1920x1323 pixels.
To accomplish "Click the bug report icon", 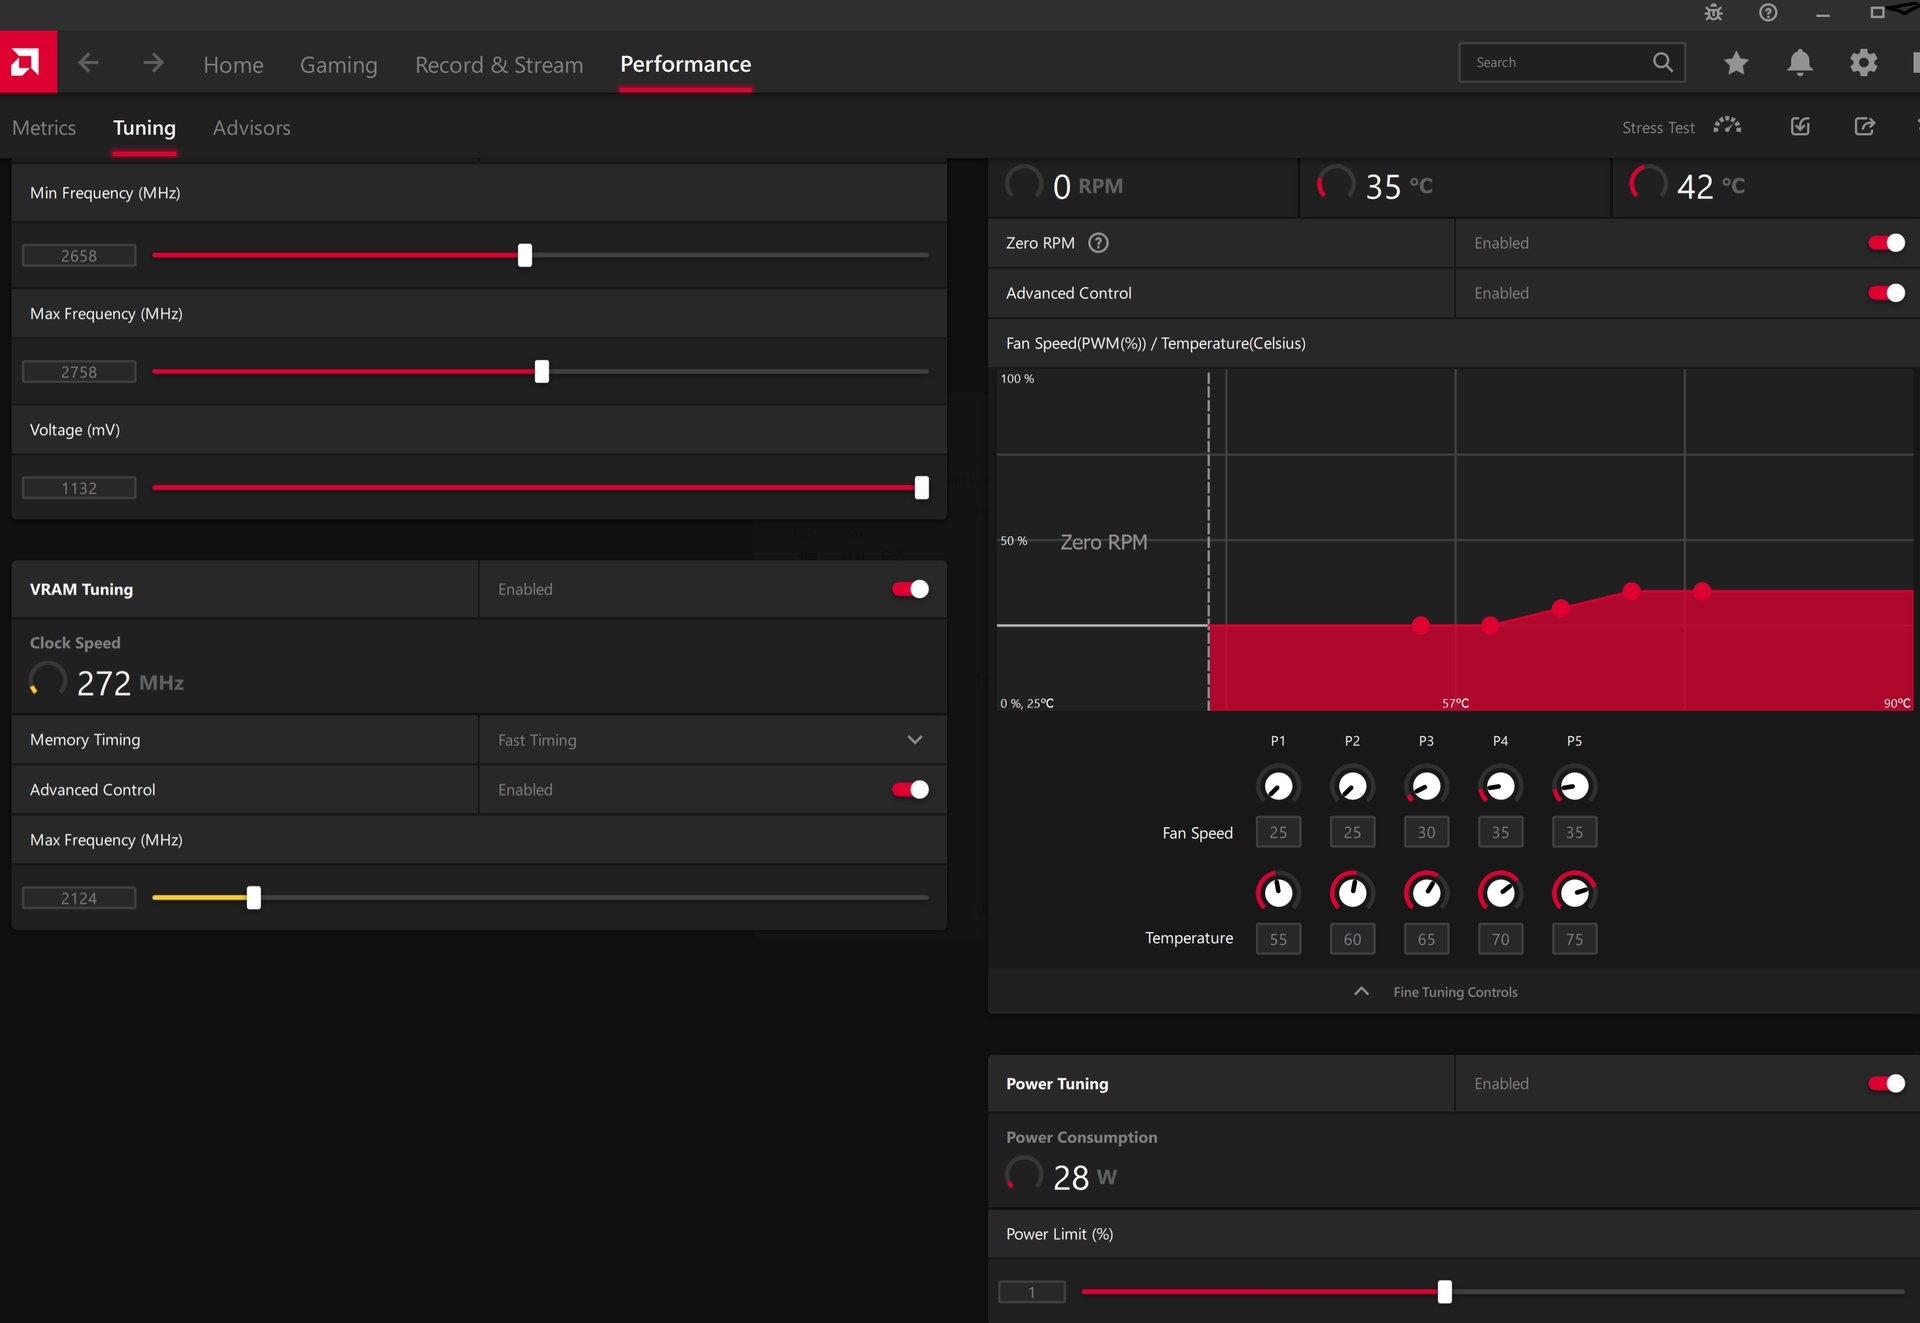I will [x=1713, y=13].
